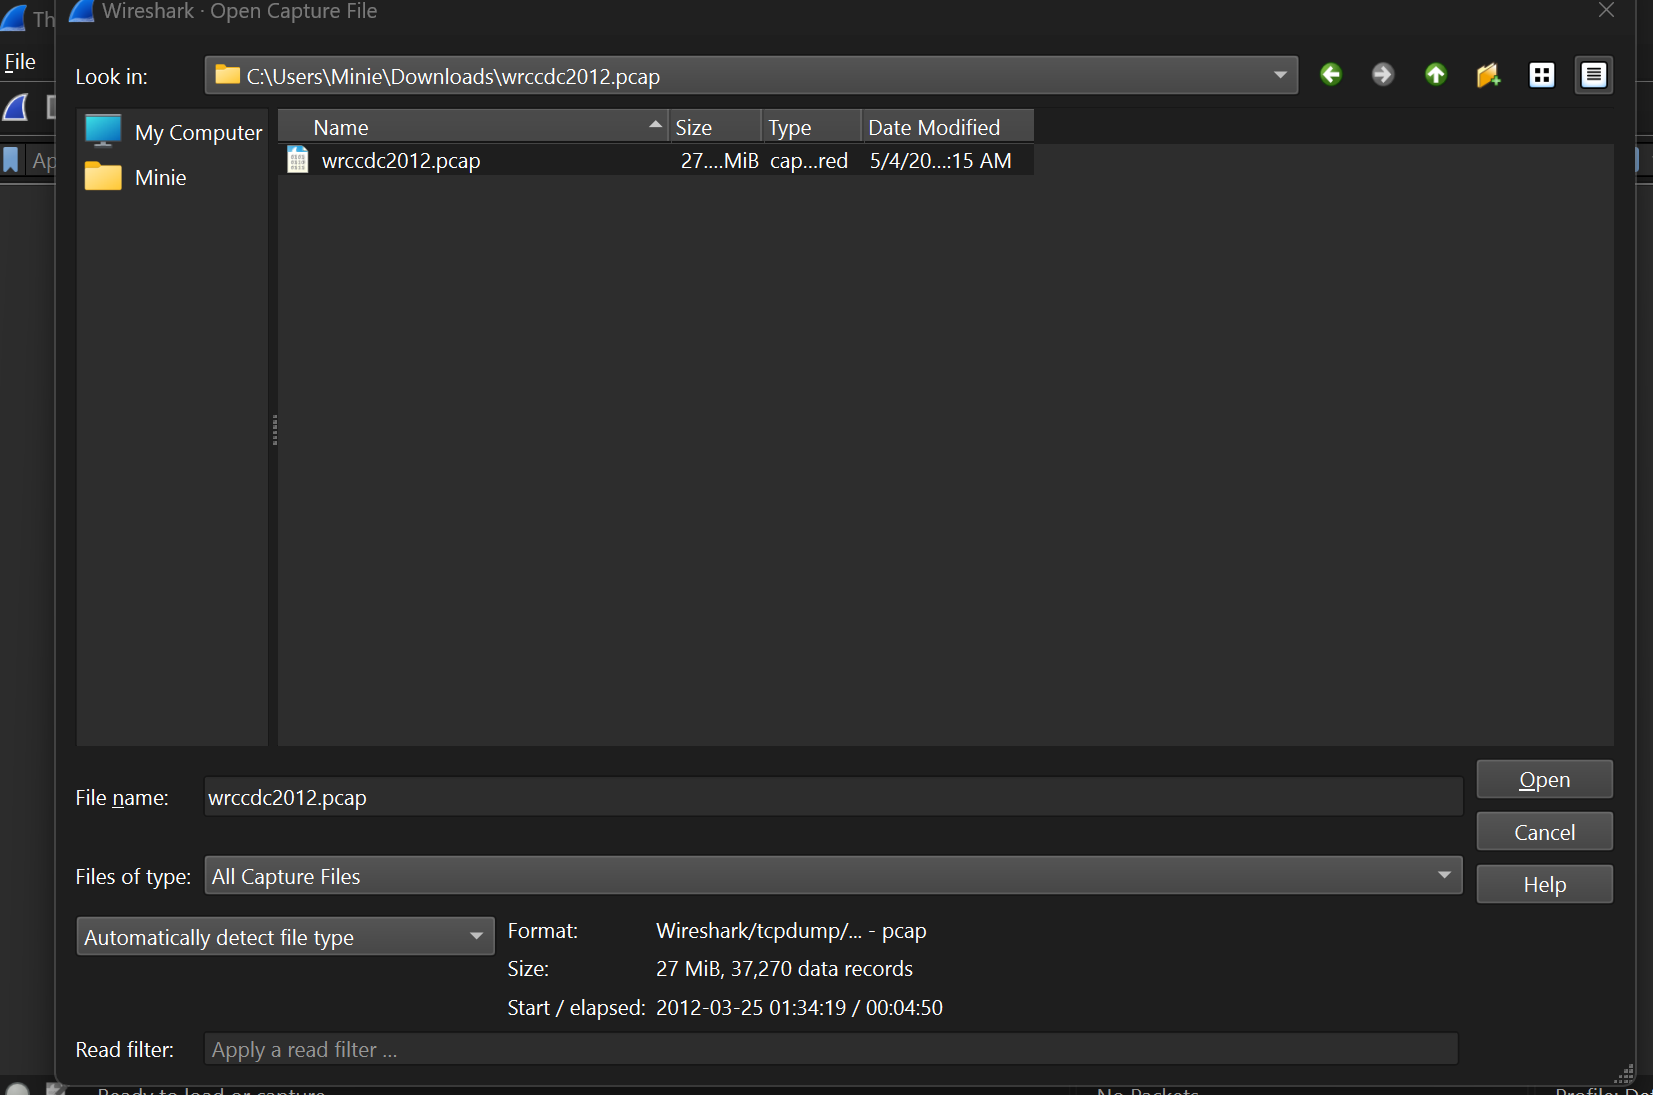Screen dimensions: 1653x1095
Task: Open My Computer in sidebar
Action: coord(174,132)
